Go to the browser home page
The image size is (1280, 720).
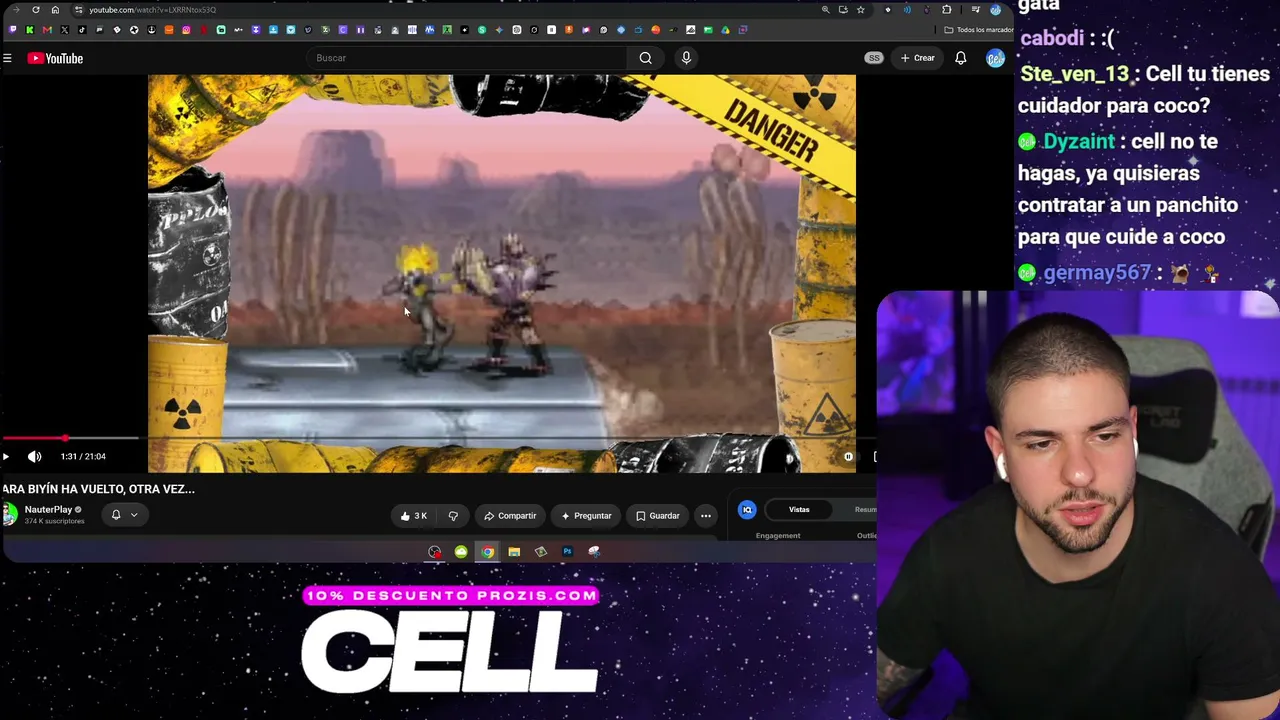pyautogui.click(x=55, y=10)
